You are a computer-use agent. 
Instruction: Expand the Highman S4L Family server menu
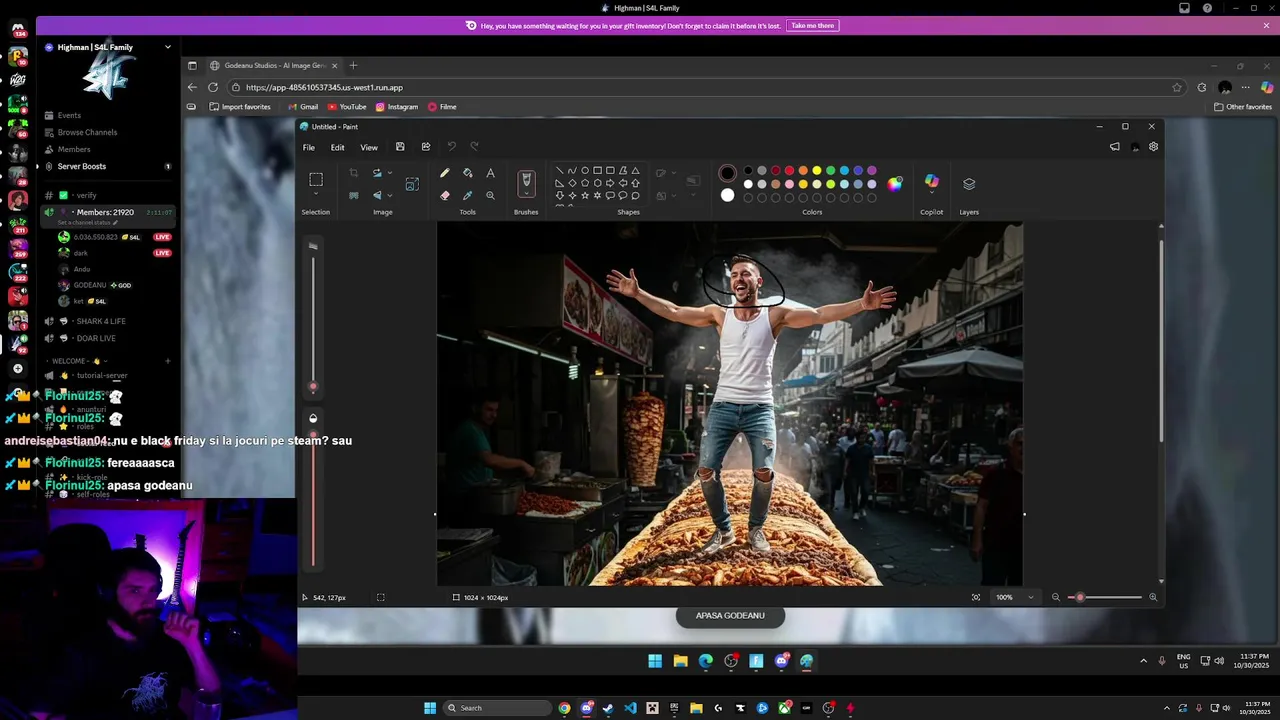167,47
